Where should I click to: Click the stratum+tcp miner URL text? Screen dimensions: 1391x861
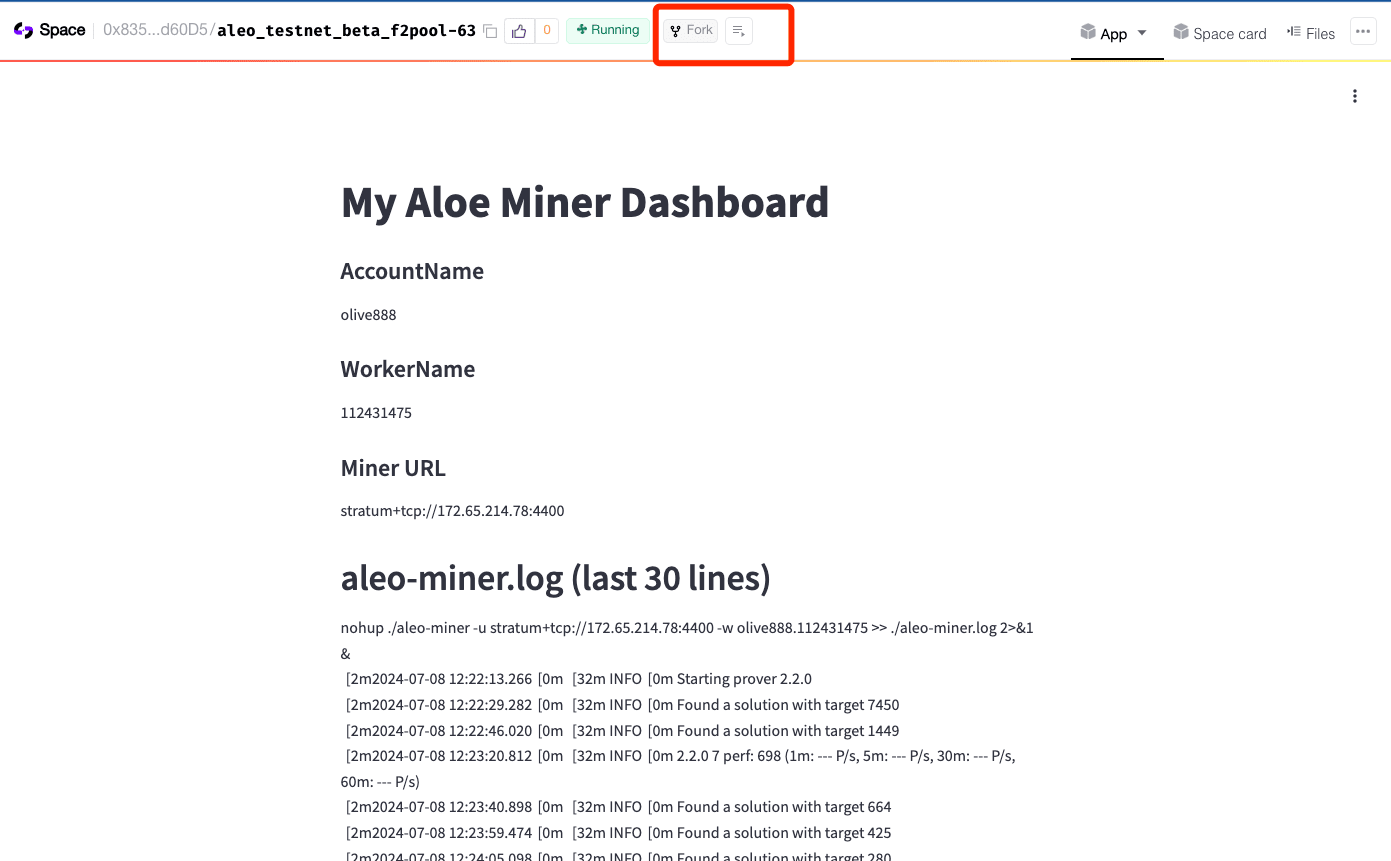(x=452, y=511)
